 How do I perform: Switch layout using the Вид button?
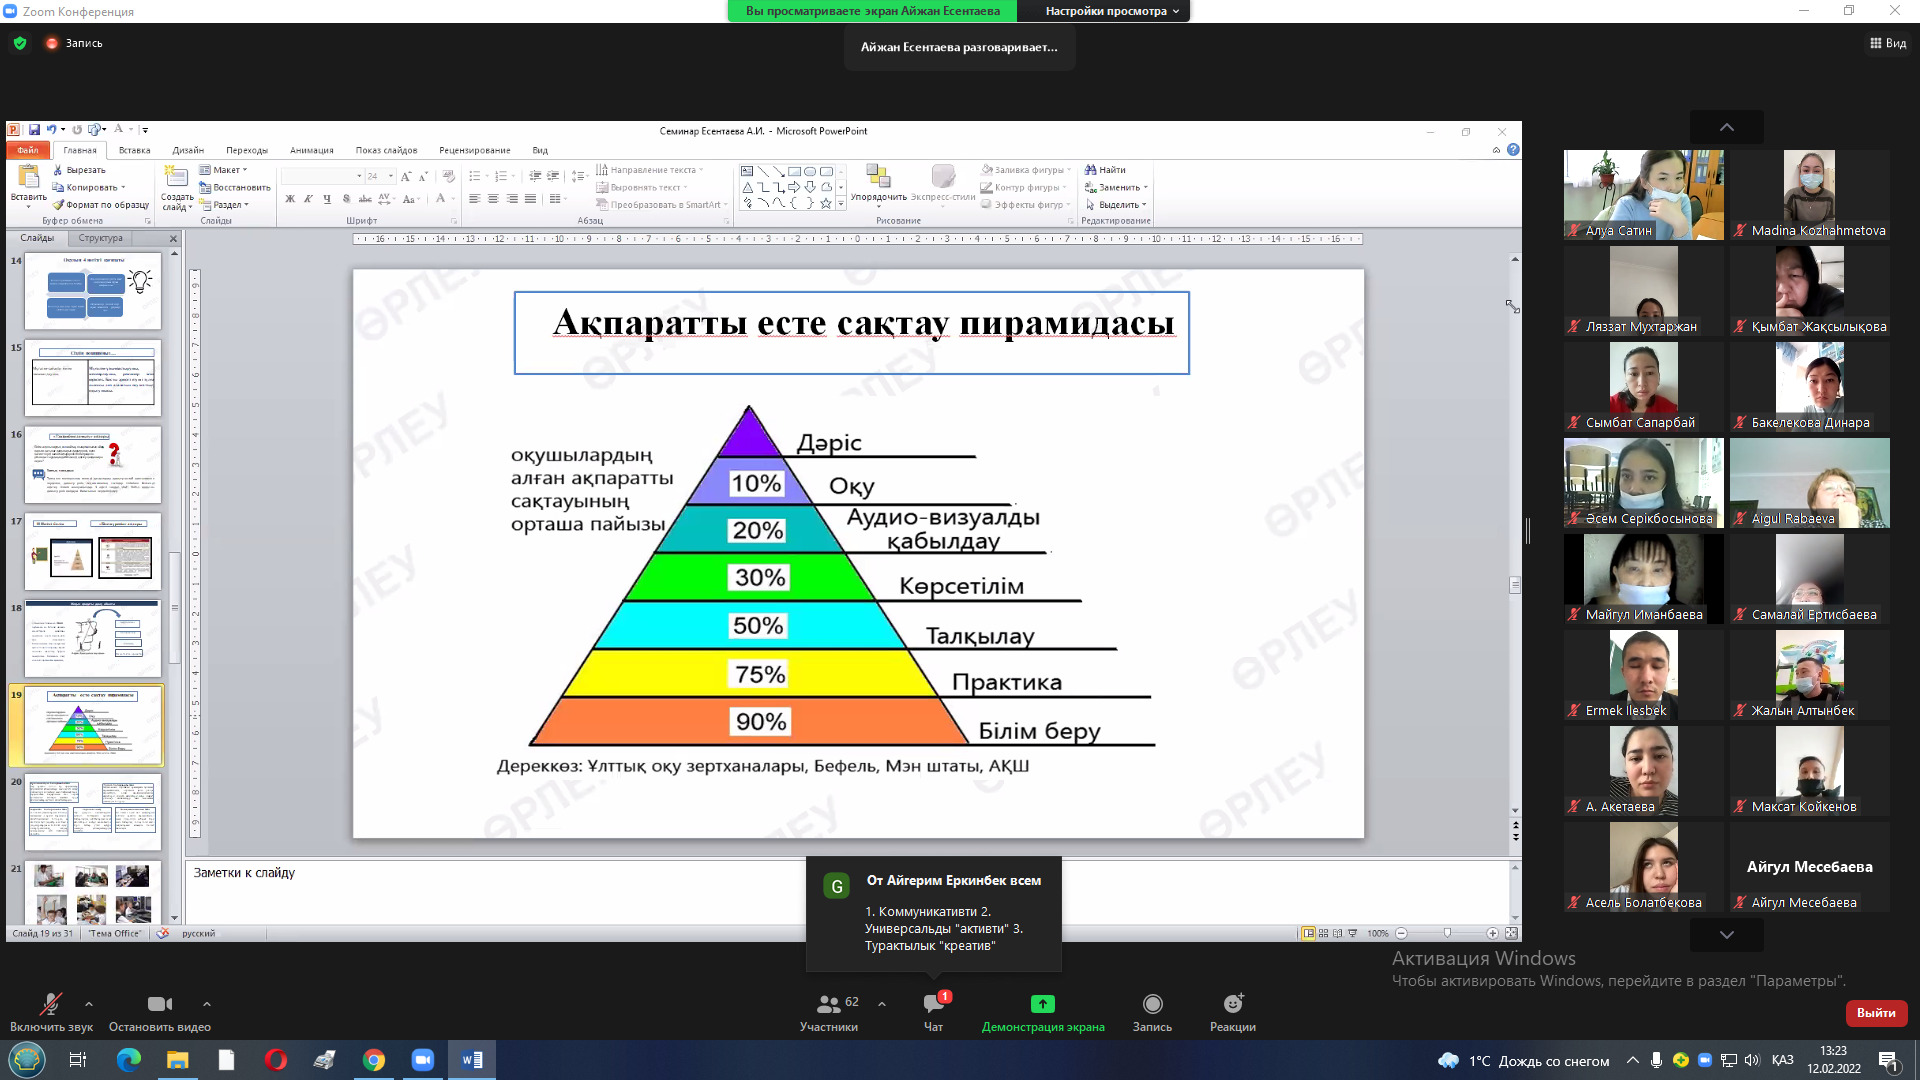(1888, 43)
